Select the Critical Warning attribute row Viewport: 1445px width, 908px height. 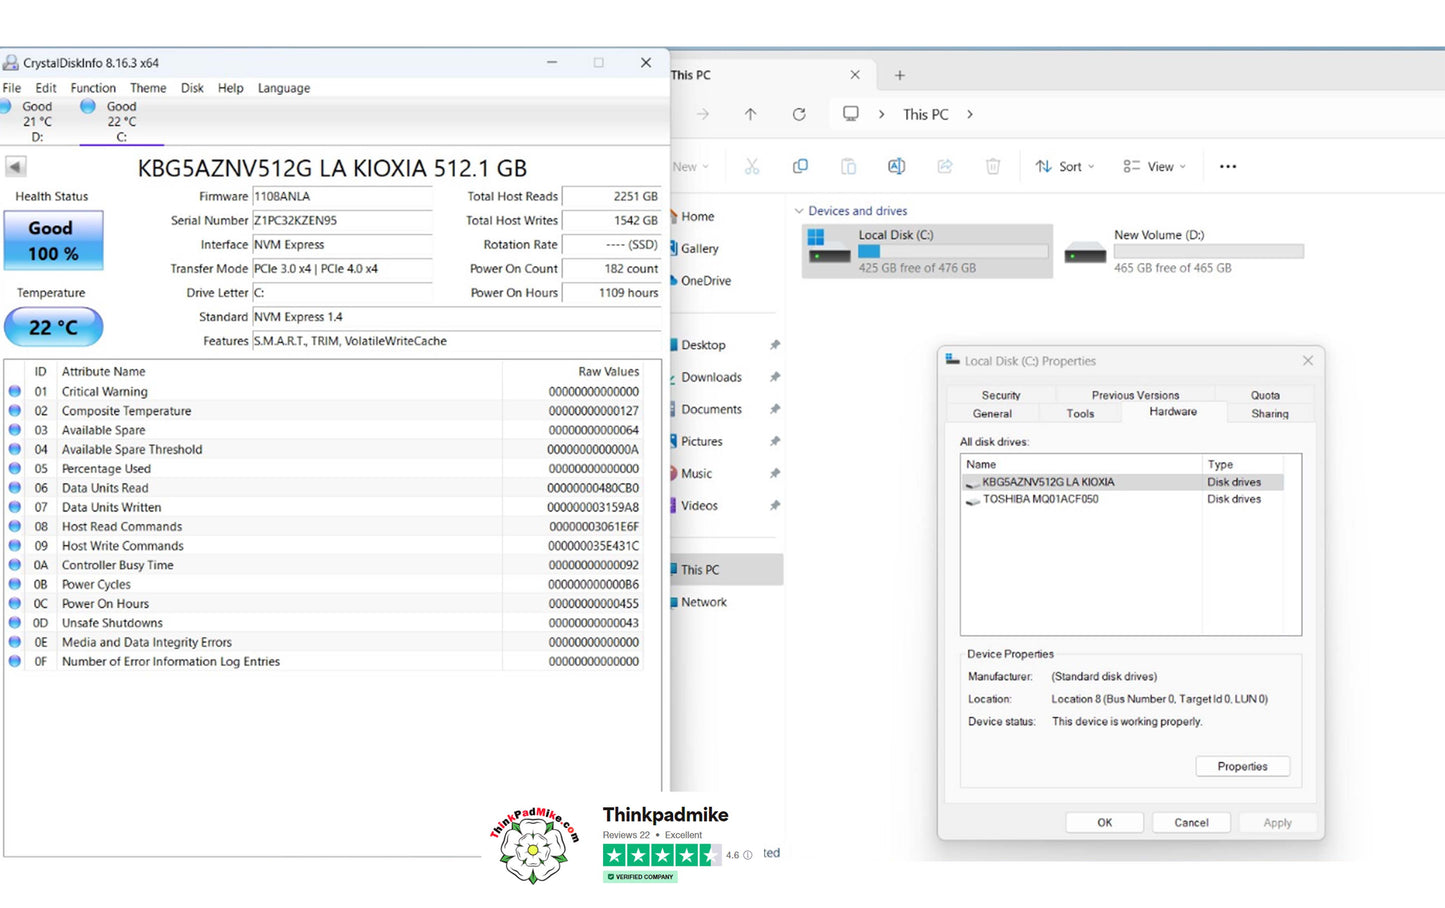tap(323, 391)
